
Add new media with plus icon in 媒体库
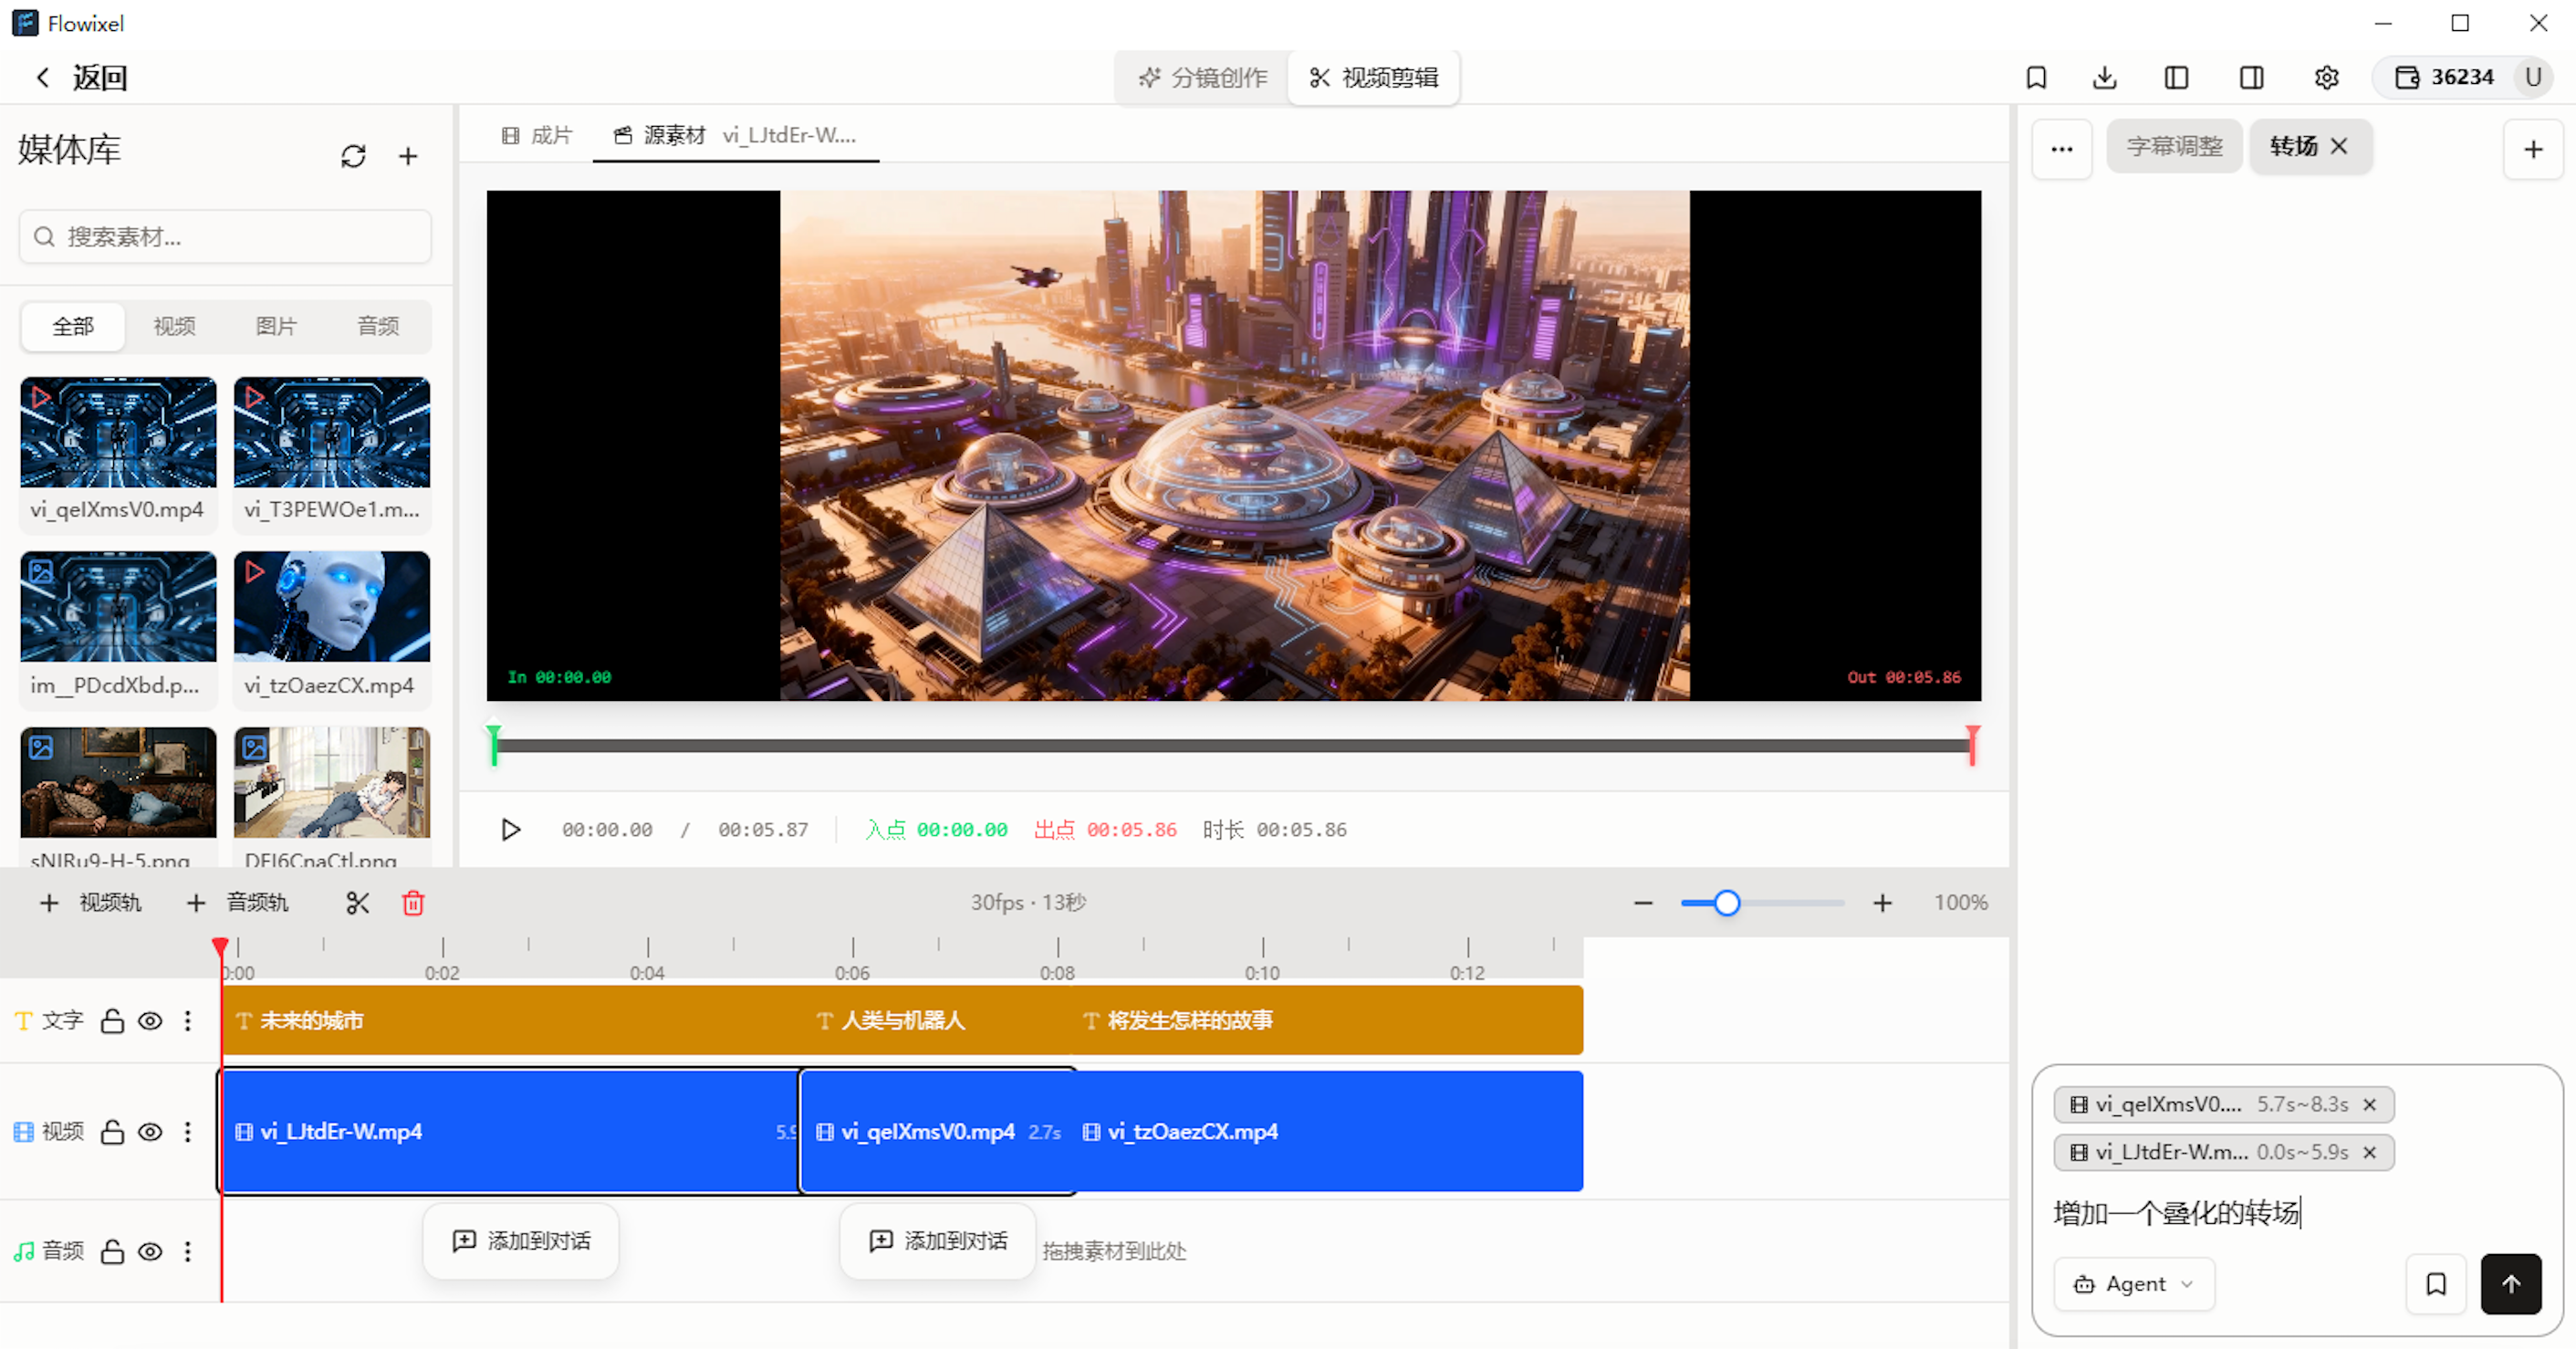tap(408, 156)
